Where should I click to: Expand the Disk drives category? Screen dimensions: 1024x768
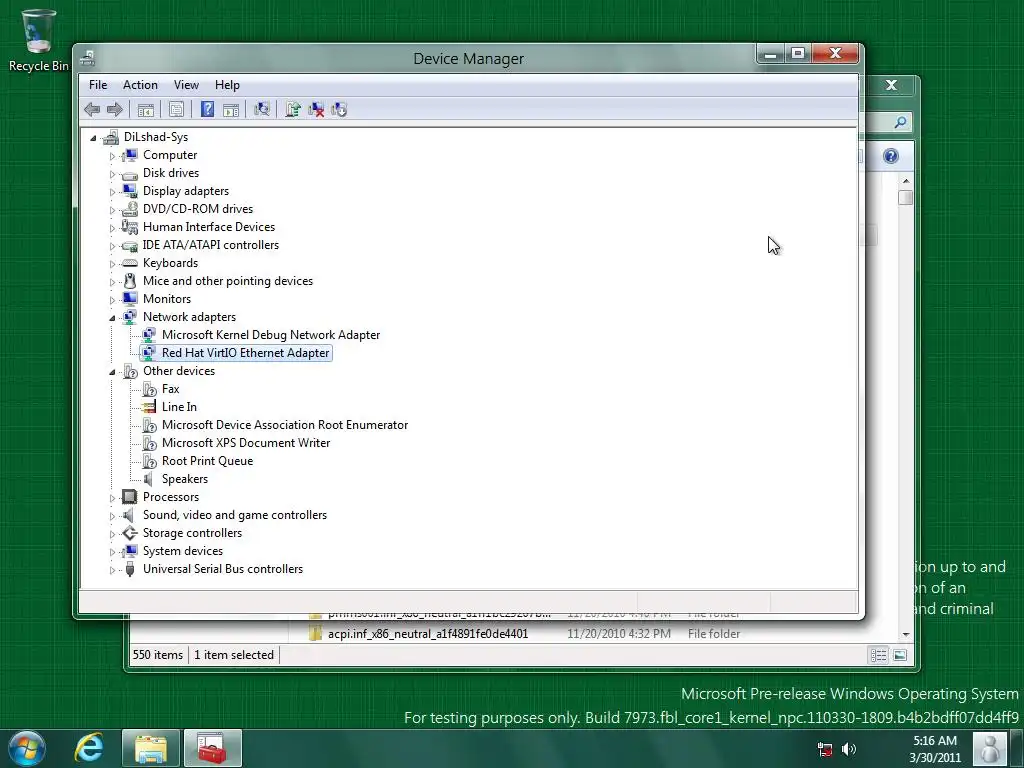tap(112, 174)
